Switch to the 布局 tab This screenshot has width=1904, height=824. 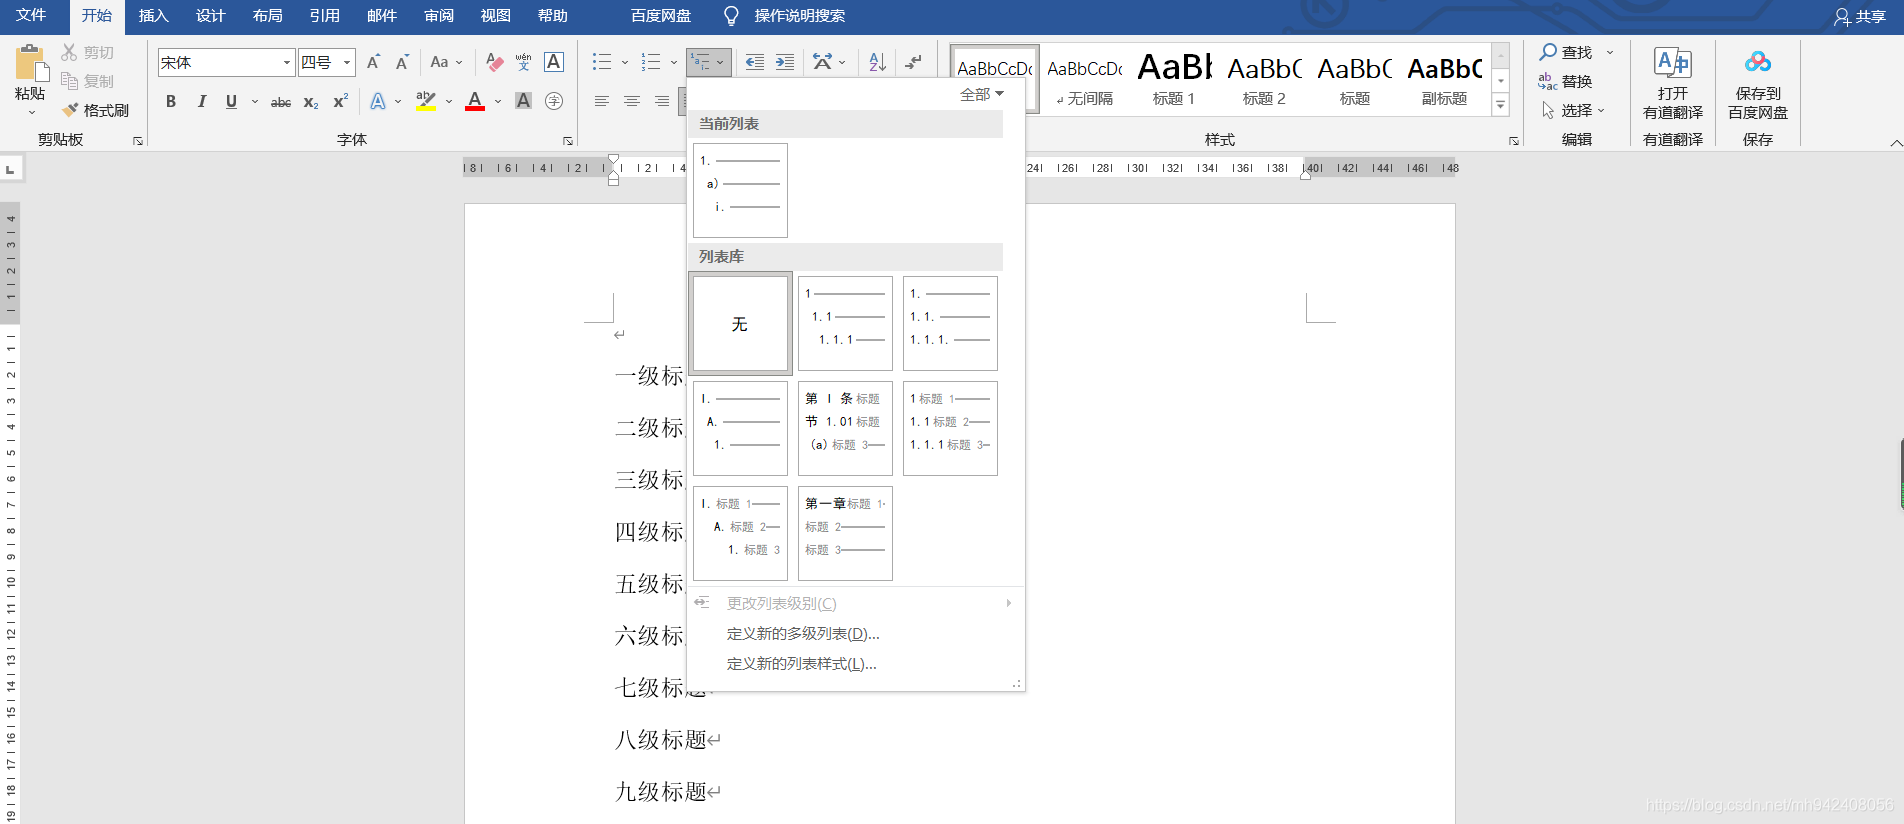click(267, 16)
